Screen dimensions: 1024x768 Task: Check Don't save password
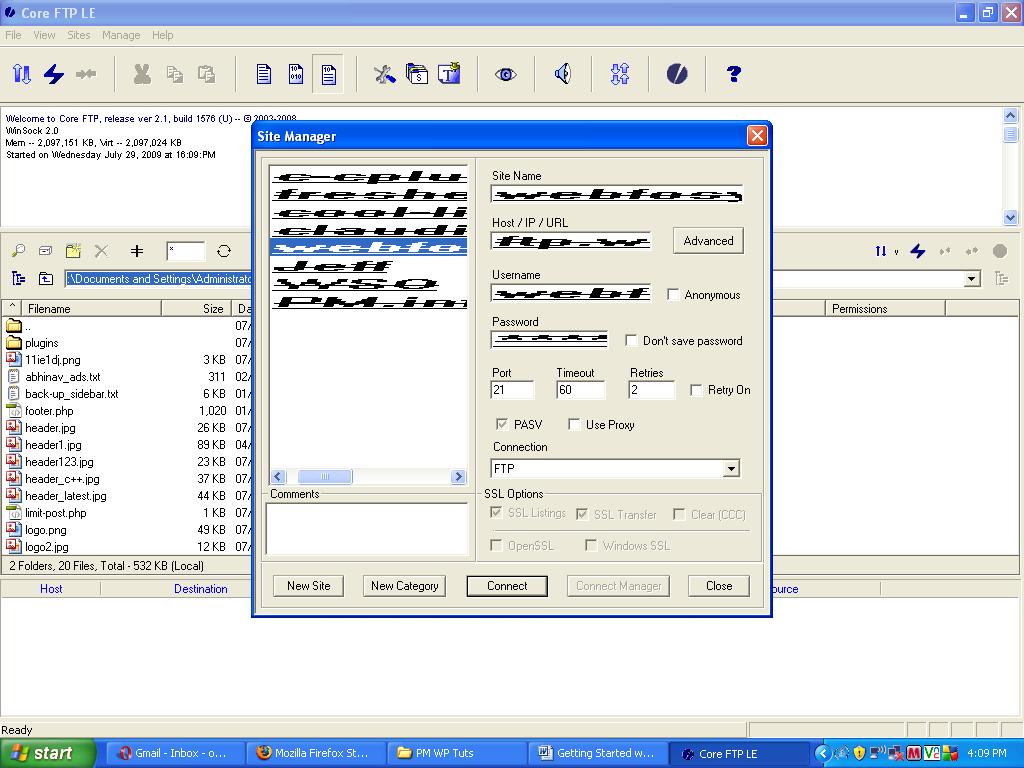631,340
